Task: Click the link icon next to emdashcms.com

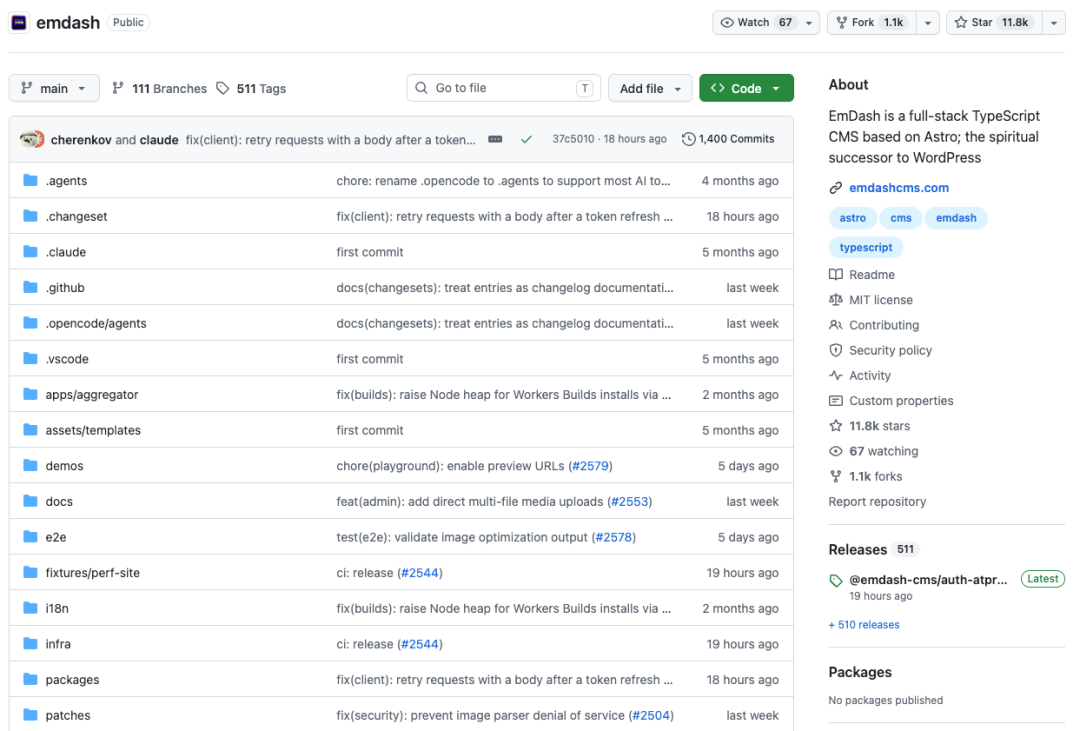Action: [x=835, y=187]
